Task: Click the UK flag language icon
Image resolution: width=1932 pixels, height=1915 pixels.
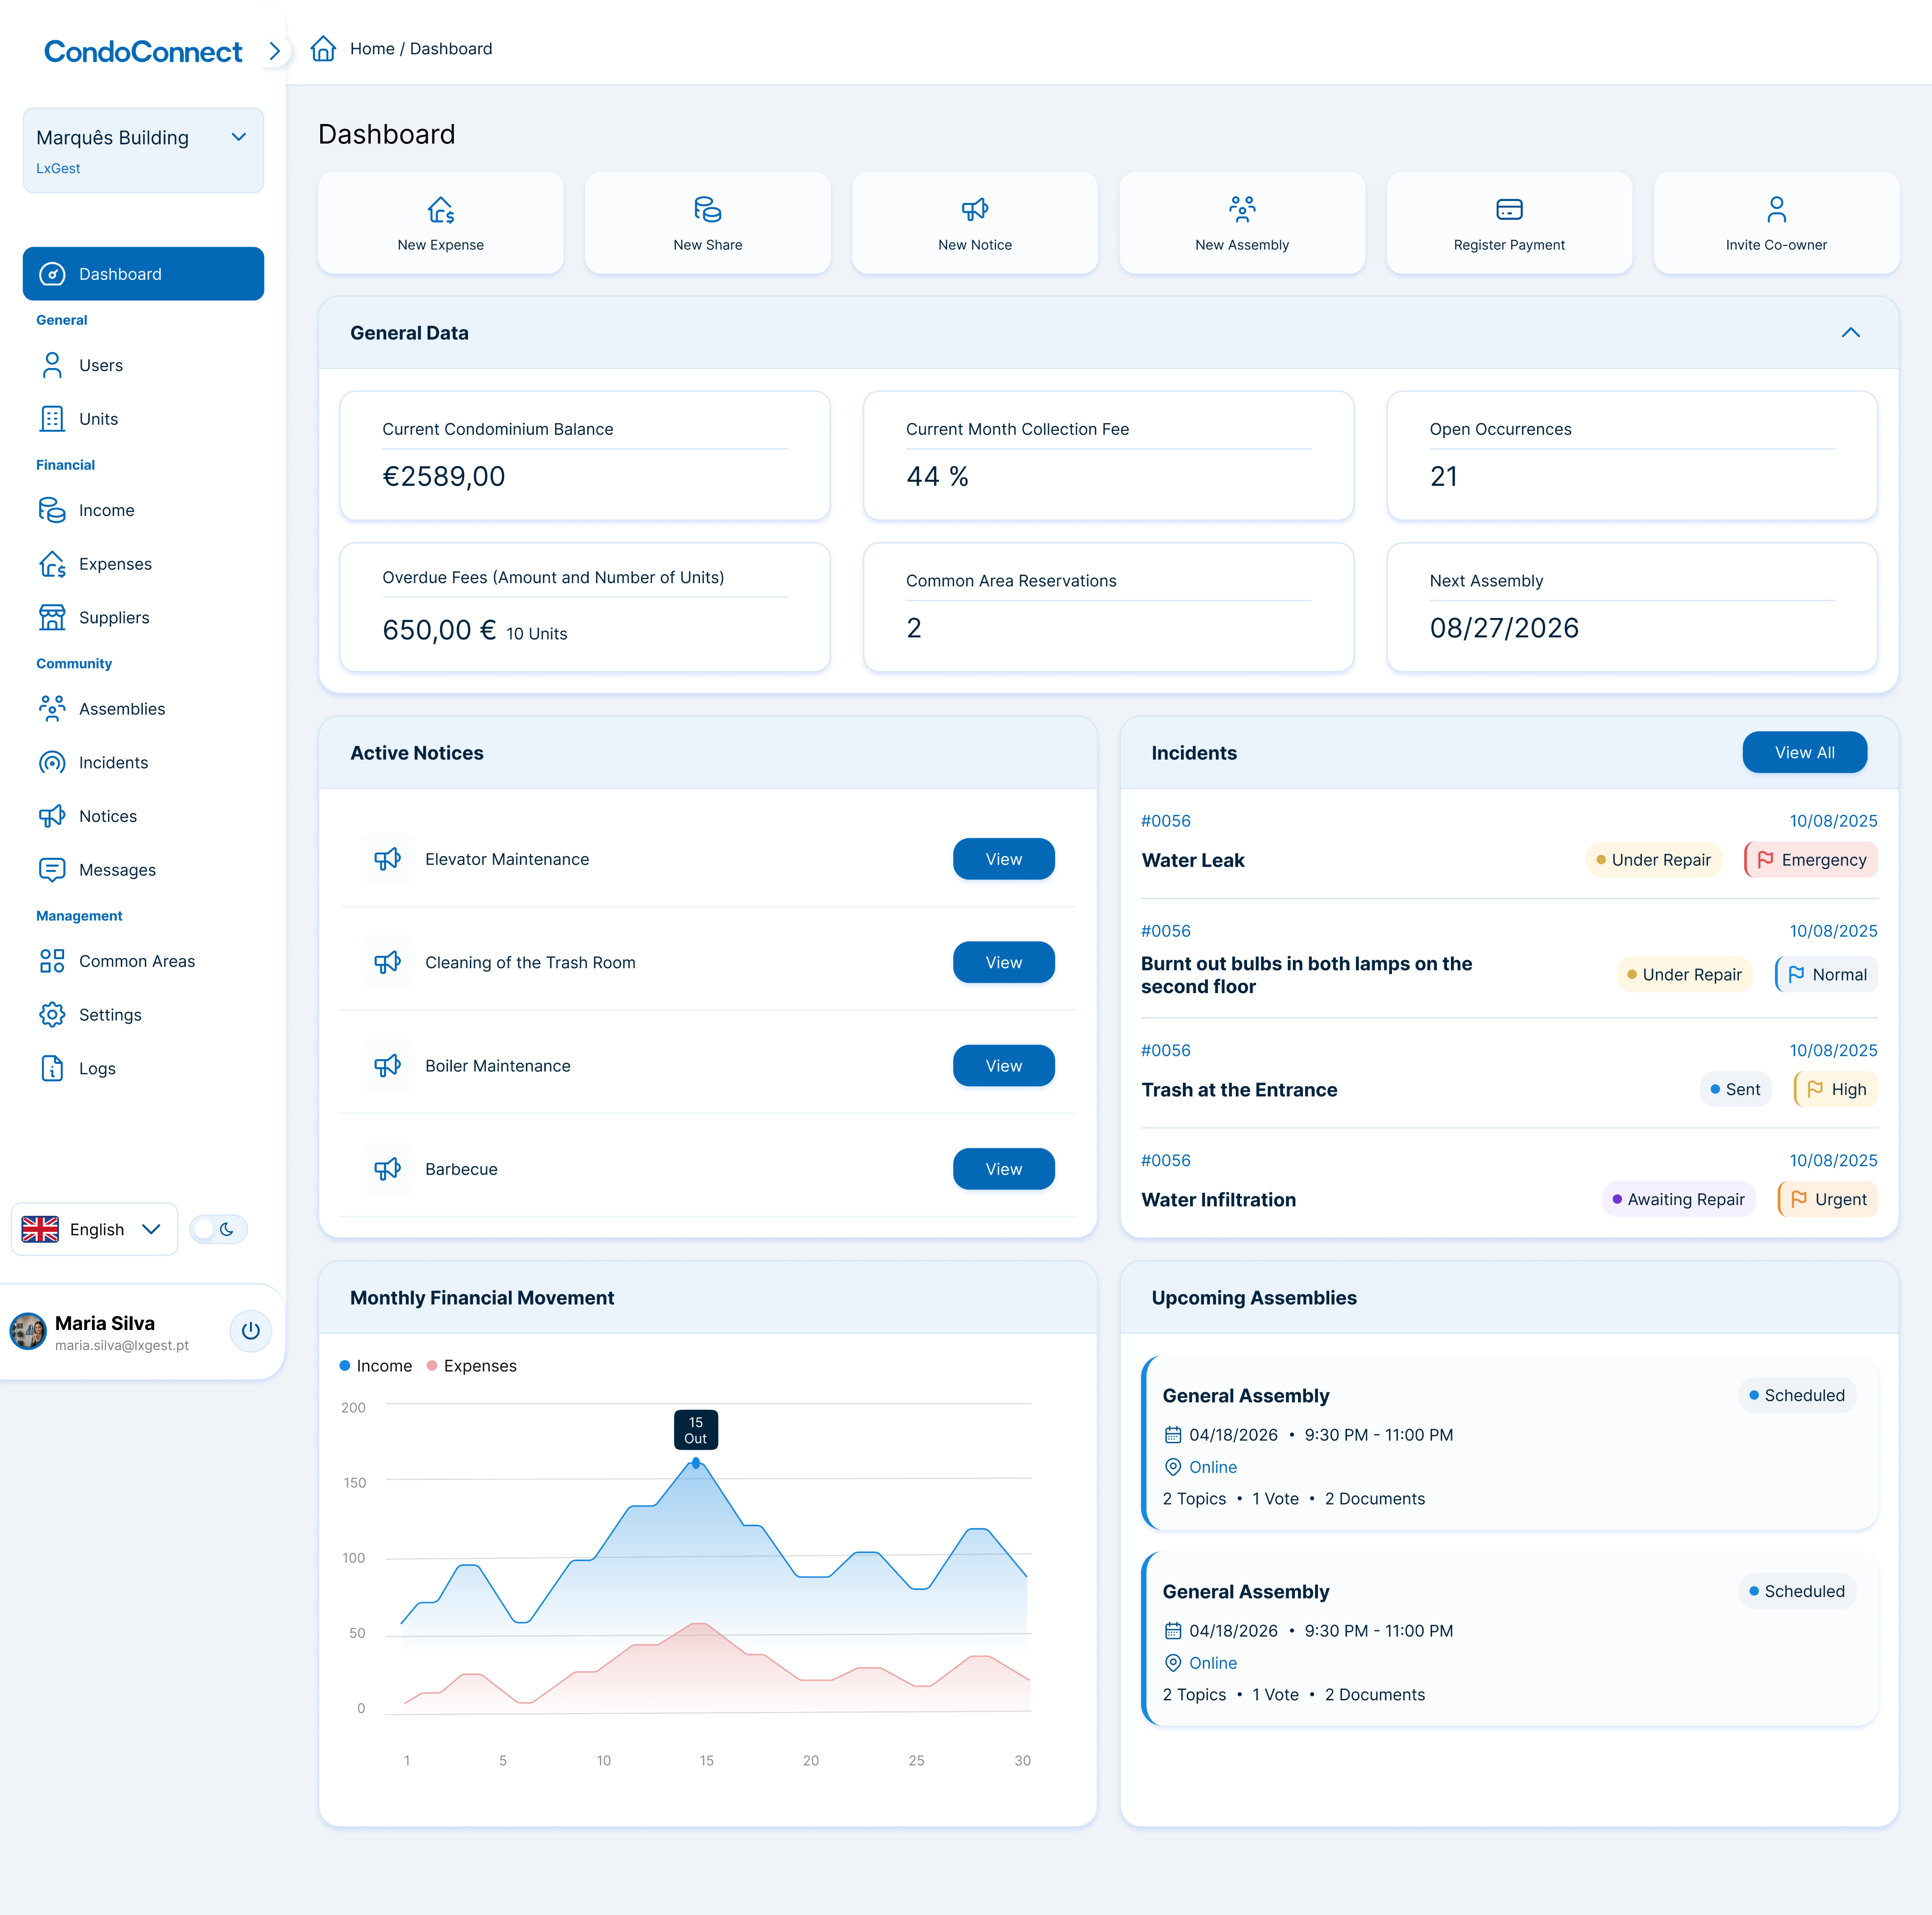Action: 40,1229
